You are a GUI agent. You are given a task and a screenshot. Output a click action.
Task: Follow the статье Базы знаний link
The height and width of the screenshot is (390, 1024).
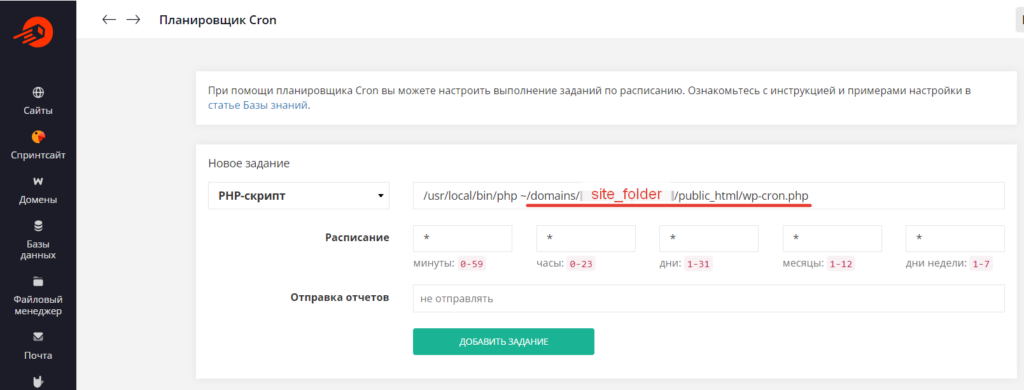258,105
